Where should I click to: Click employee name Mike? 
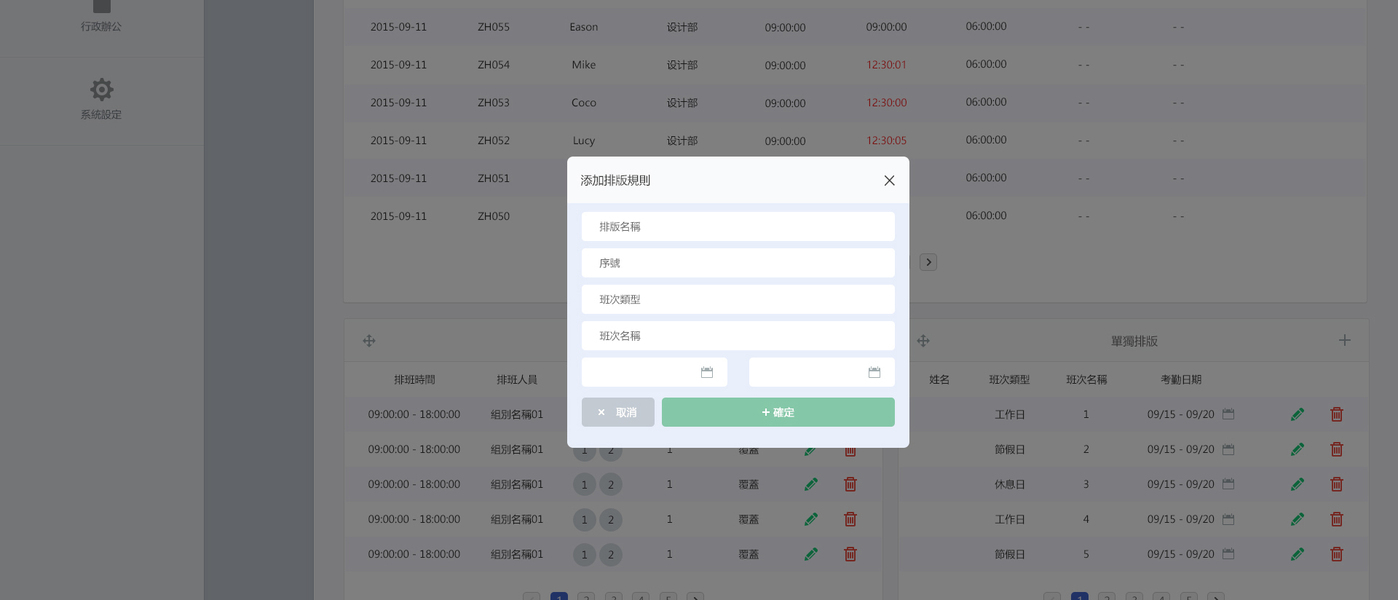(584, 65)
